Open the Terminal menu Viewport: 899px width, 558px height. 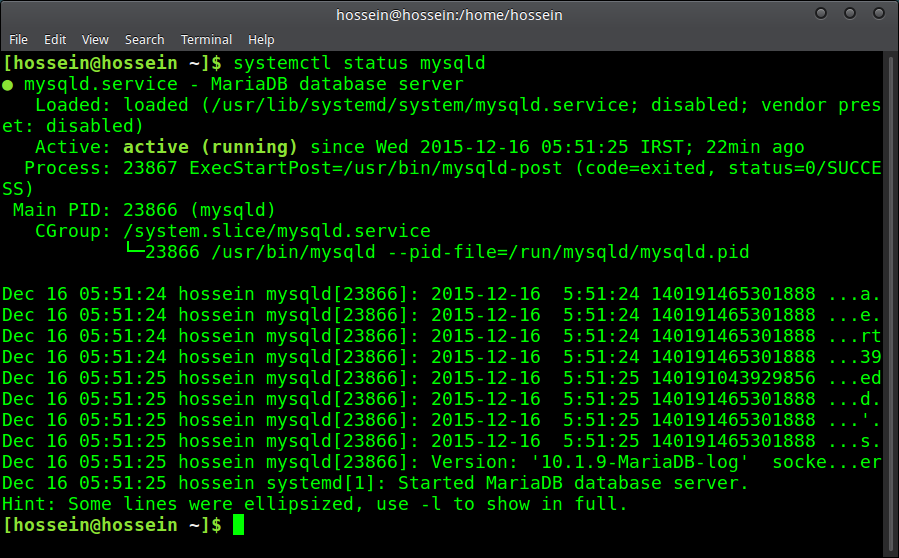click(x=206, y=40)
